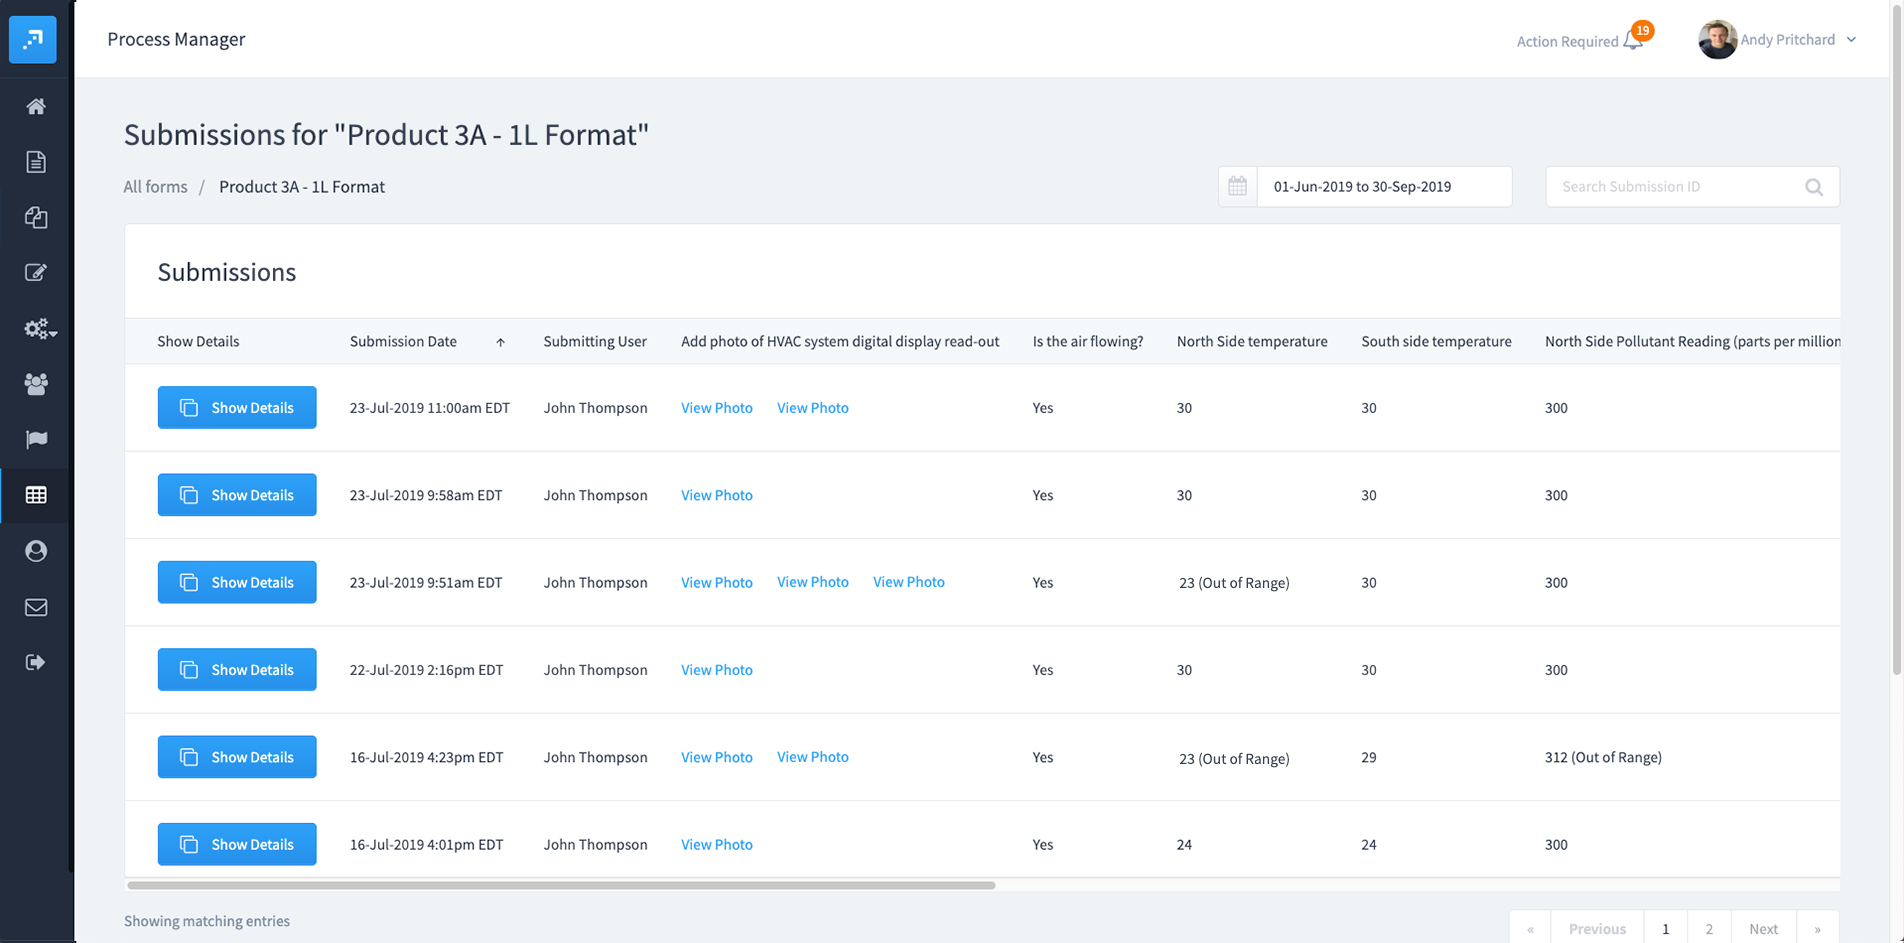The image size is (1904, 943).
Task: Click the edit pencil sidebar icon
Action: [36, 273]
